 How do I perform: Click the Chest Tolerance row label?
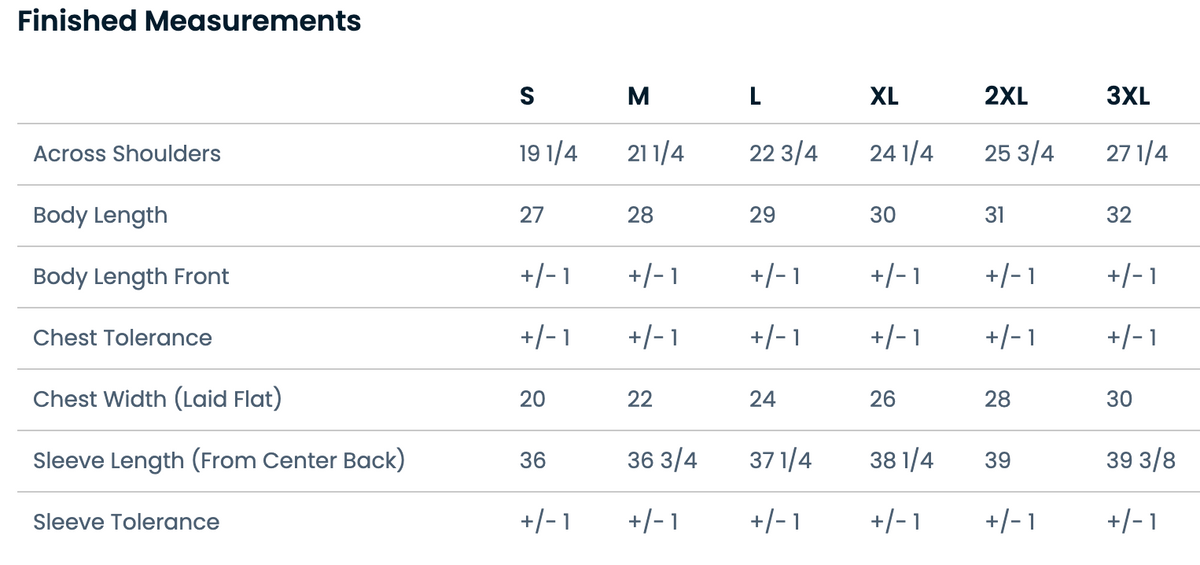pos(122,338)
